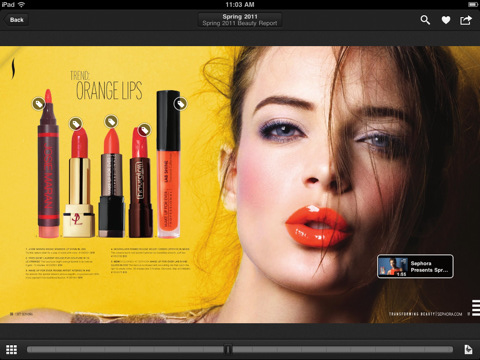Tap price tag on orange lip gloss tube
The width and height of the screenshot is (480, 360).
click(x=180, y=104)
